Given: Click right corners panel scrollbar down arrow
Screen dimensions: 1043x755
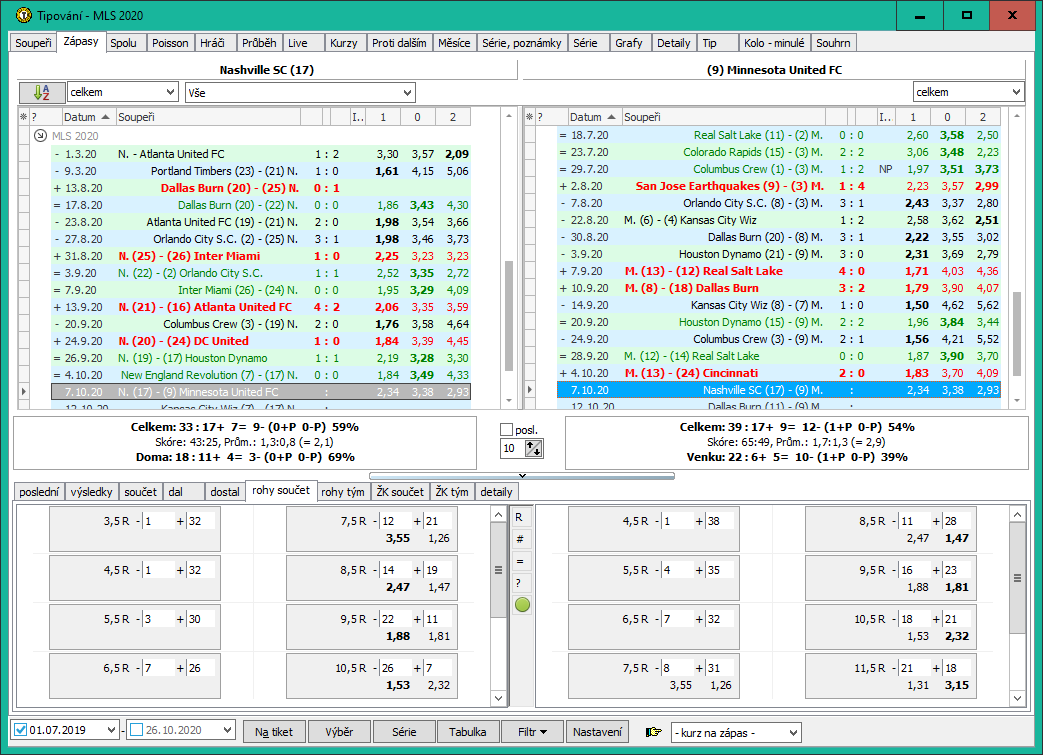Looking at the screenshot, I should pos(1017,698).
